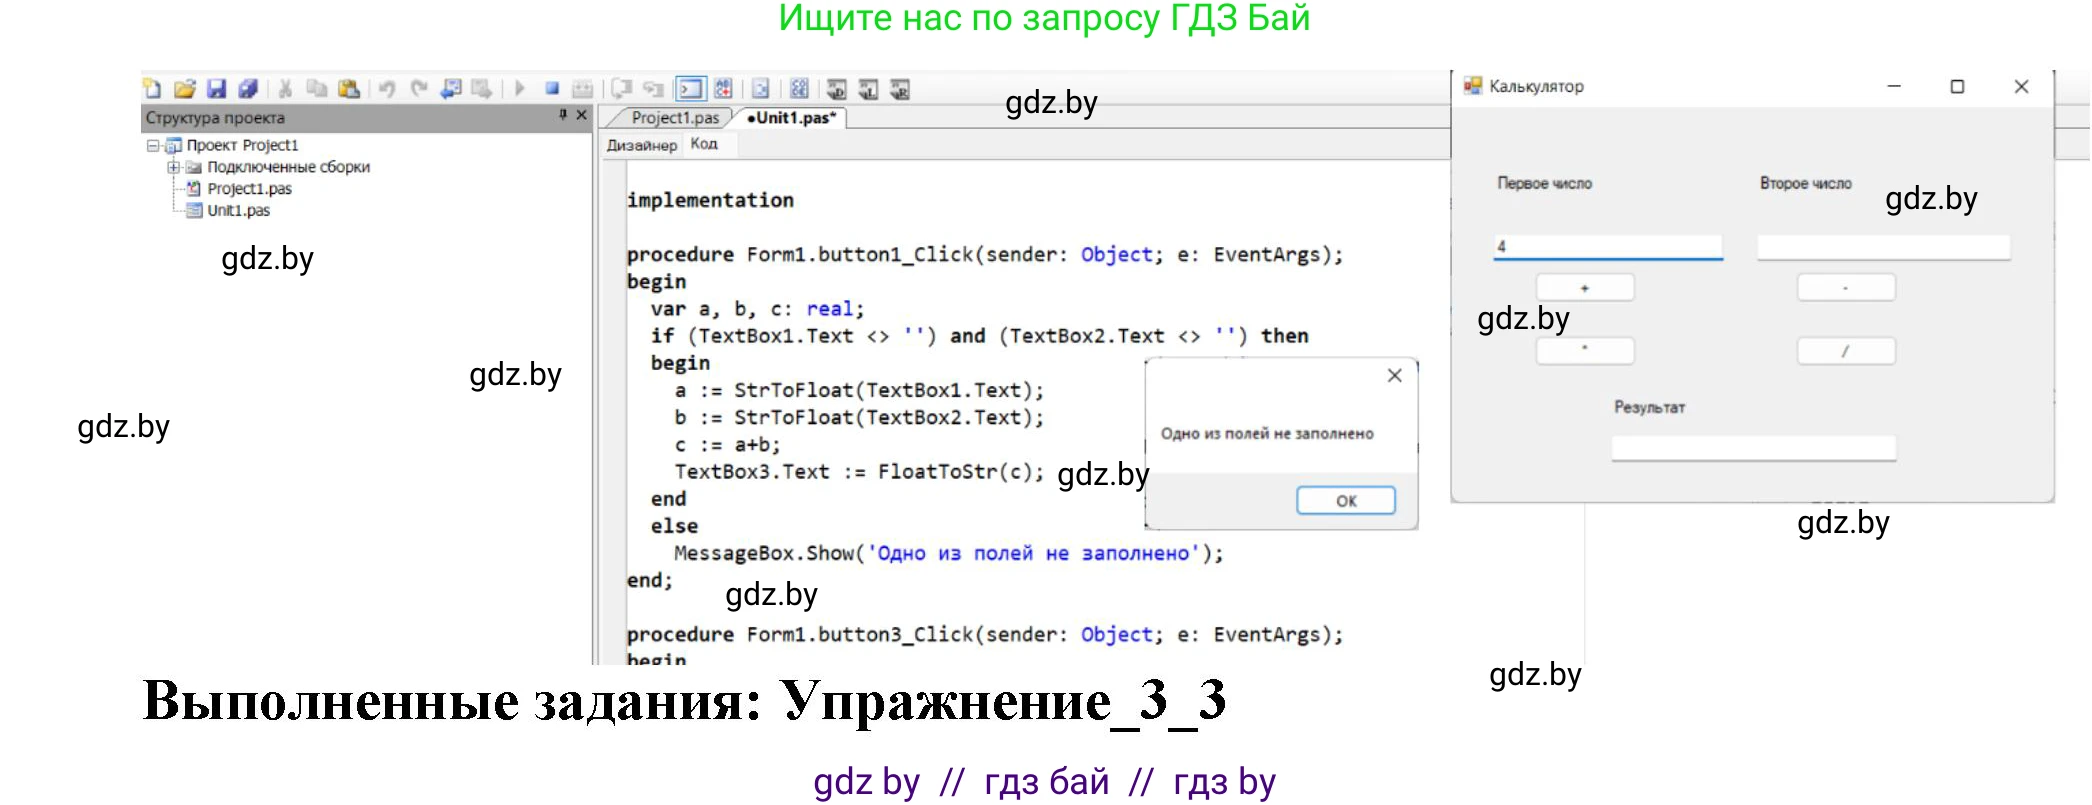The width and height of the screenshot is (2092, 805).
Task: Click the Save All toolbar icon
Action: click(x=248, y=89)
